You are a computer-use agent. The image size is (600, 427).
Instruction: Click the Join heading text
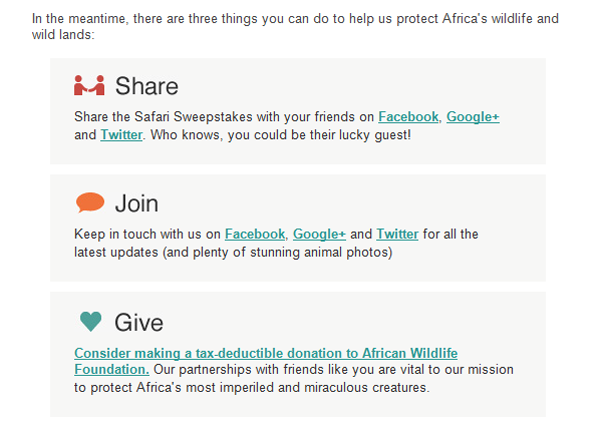137,203
